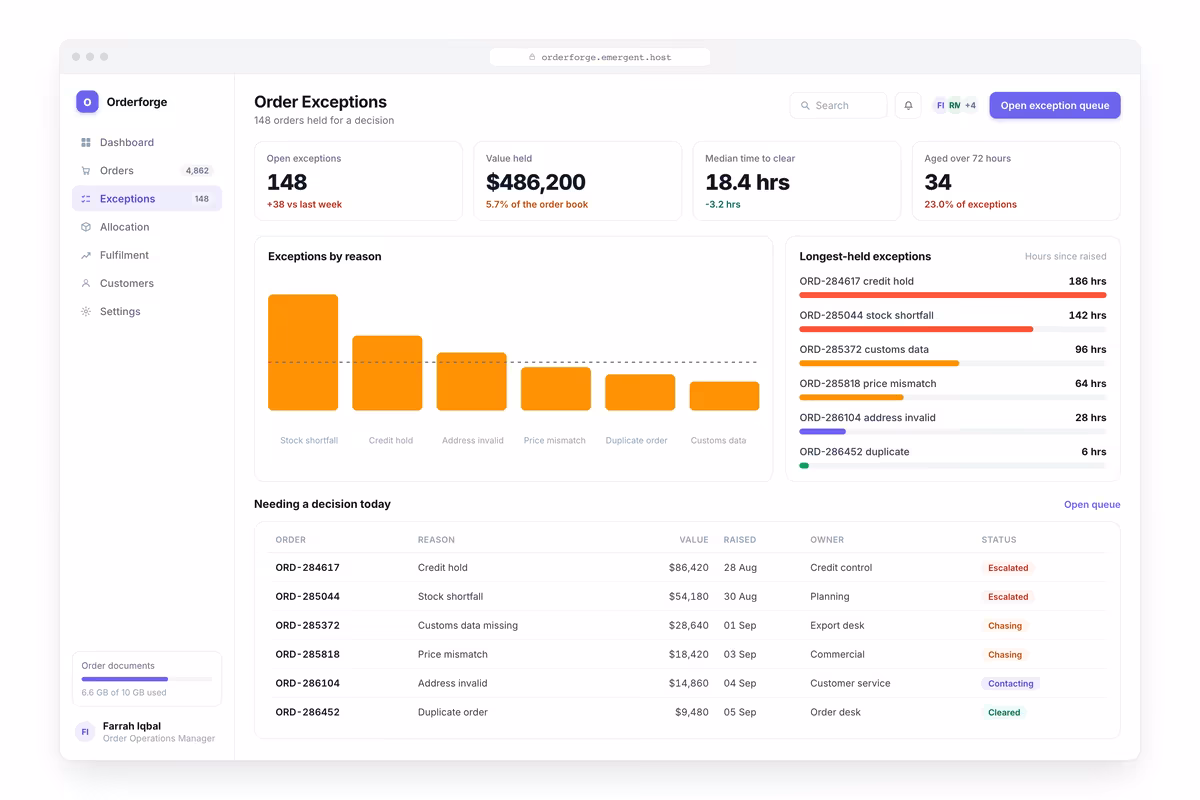Click the STATUS column header
The image size is (1200, 800).
[x=999, y=540]
